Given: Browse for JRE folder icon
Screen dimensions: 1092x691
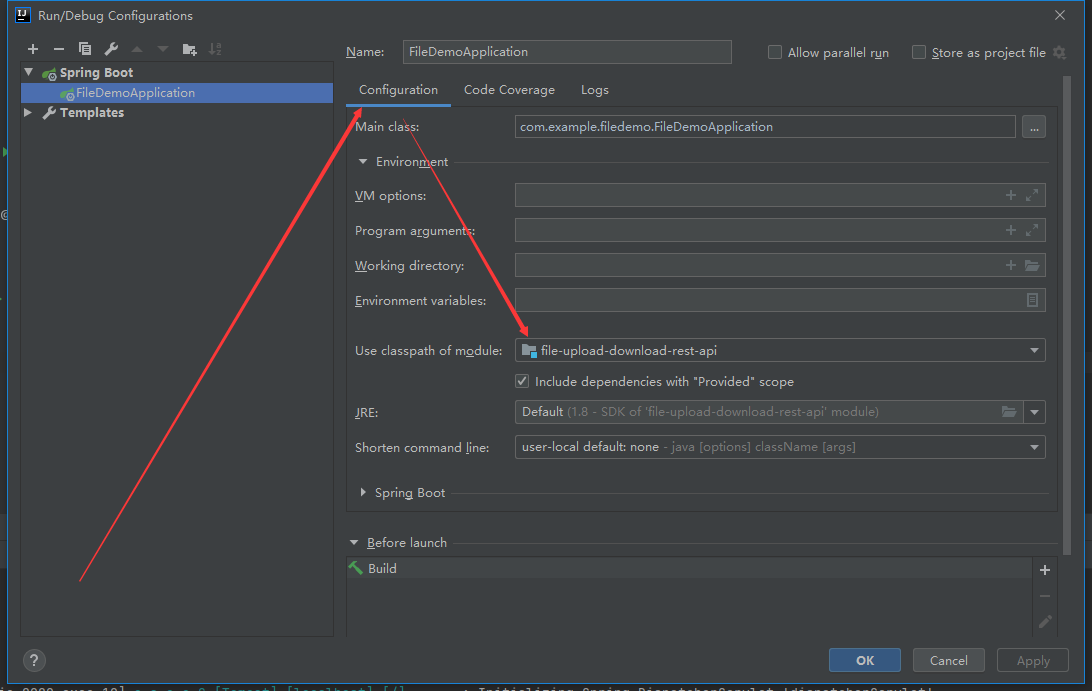Looking at the screenshot, I should coord(1009,412).
